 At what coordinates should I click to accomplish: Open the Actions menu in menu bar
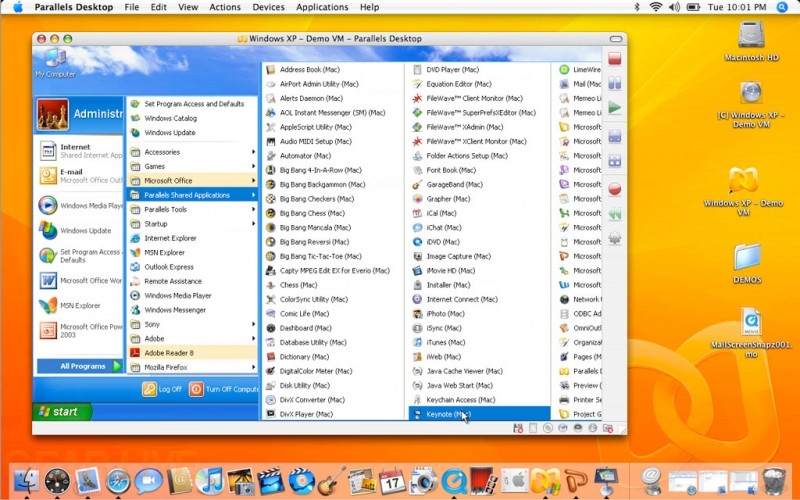224,7
